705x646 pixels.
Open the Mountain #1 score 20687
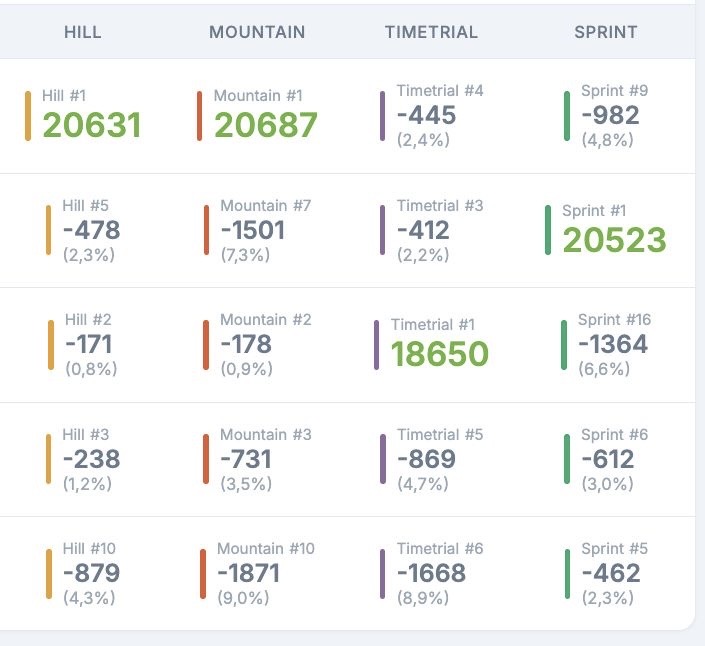tap(265, 125)
